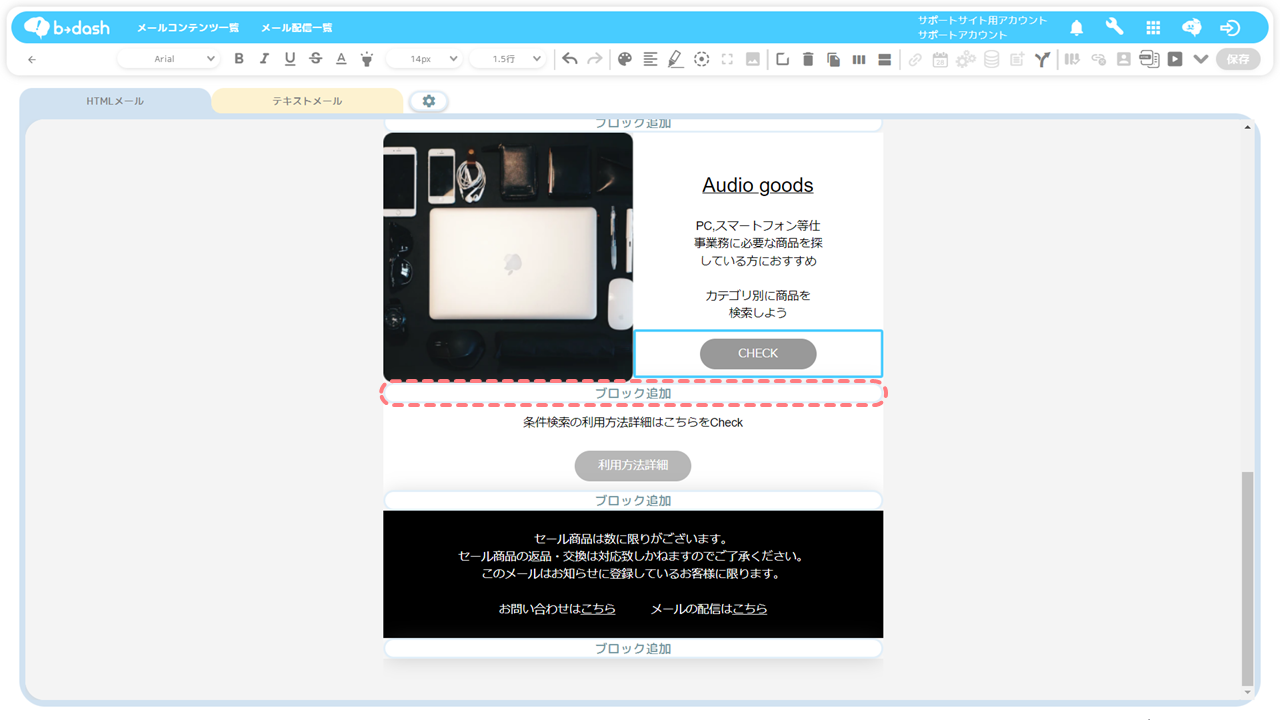Image resolution: width=1280 pixels, height=720 pixels.
Task: Open the gear settings beside tabs
Action: coord(429,101)
